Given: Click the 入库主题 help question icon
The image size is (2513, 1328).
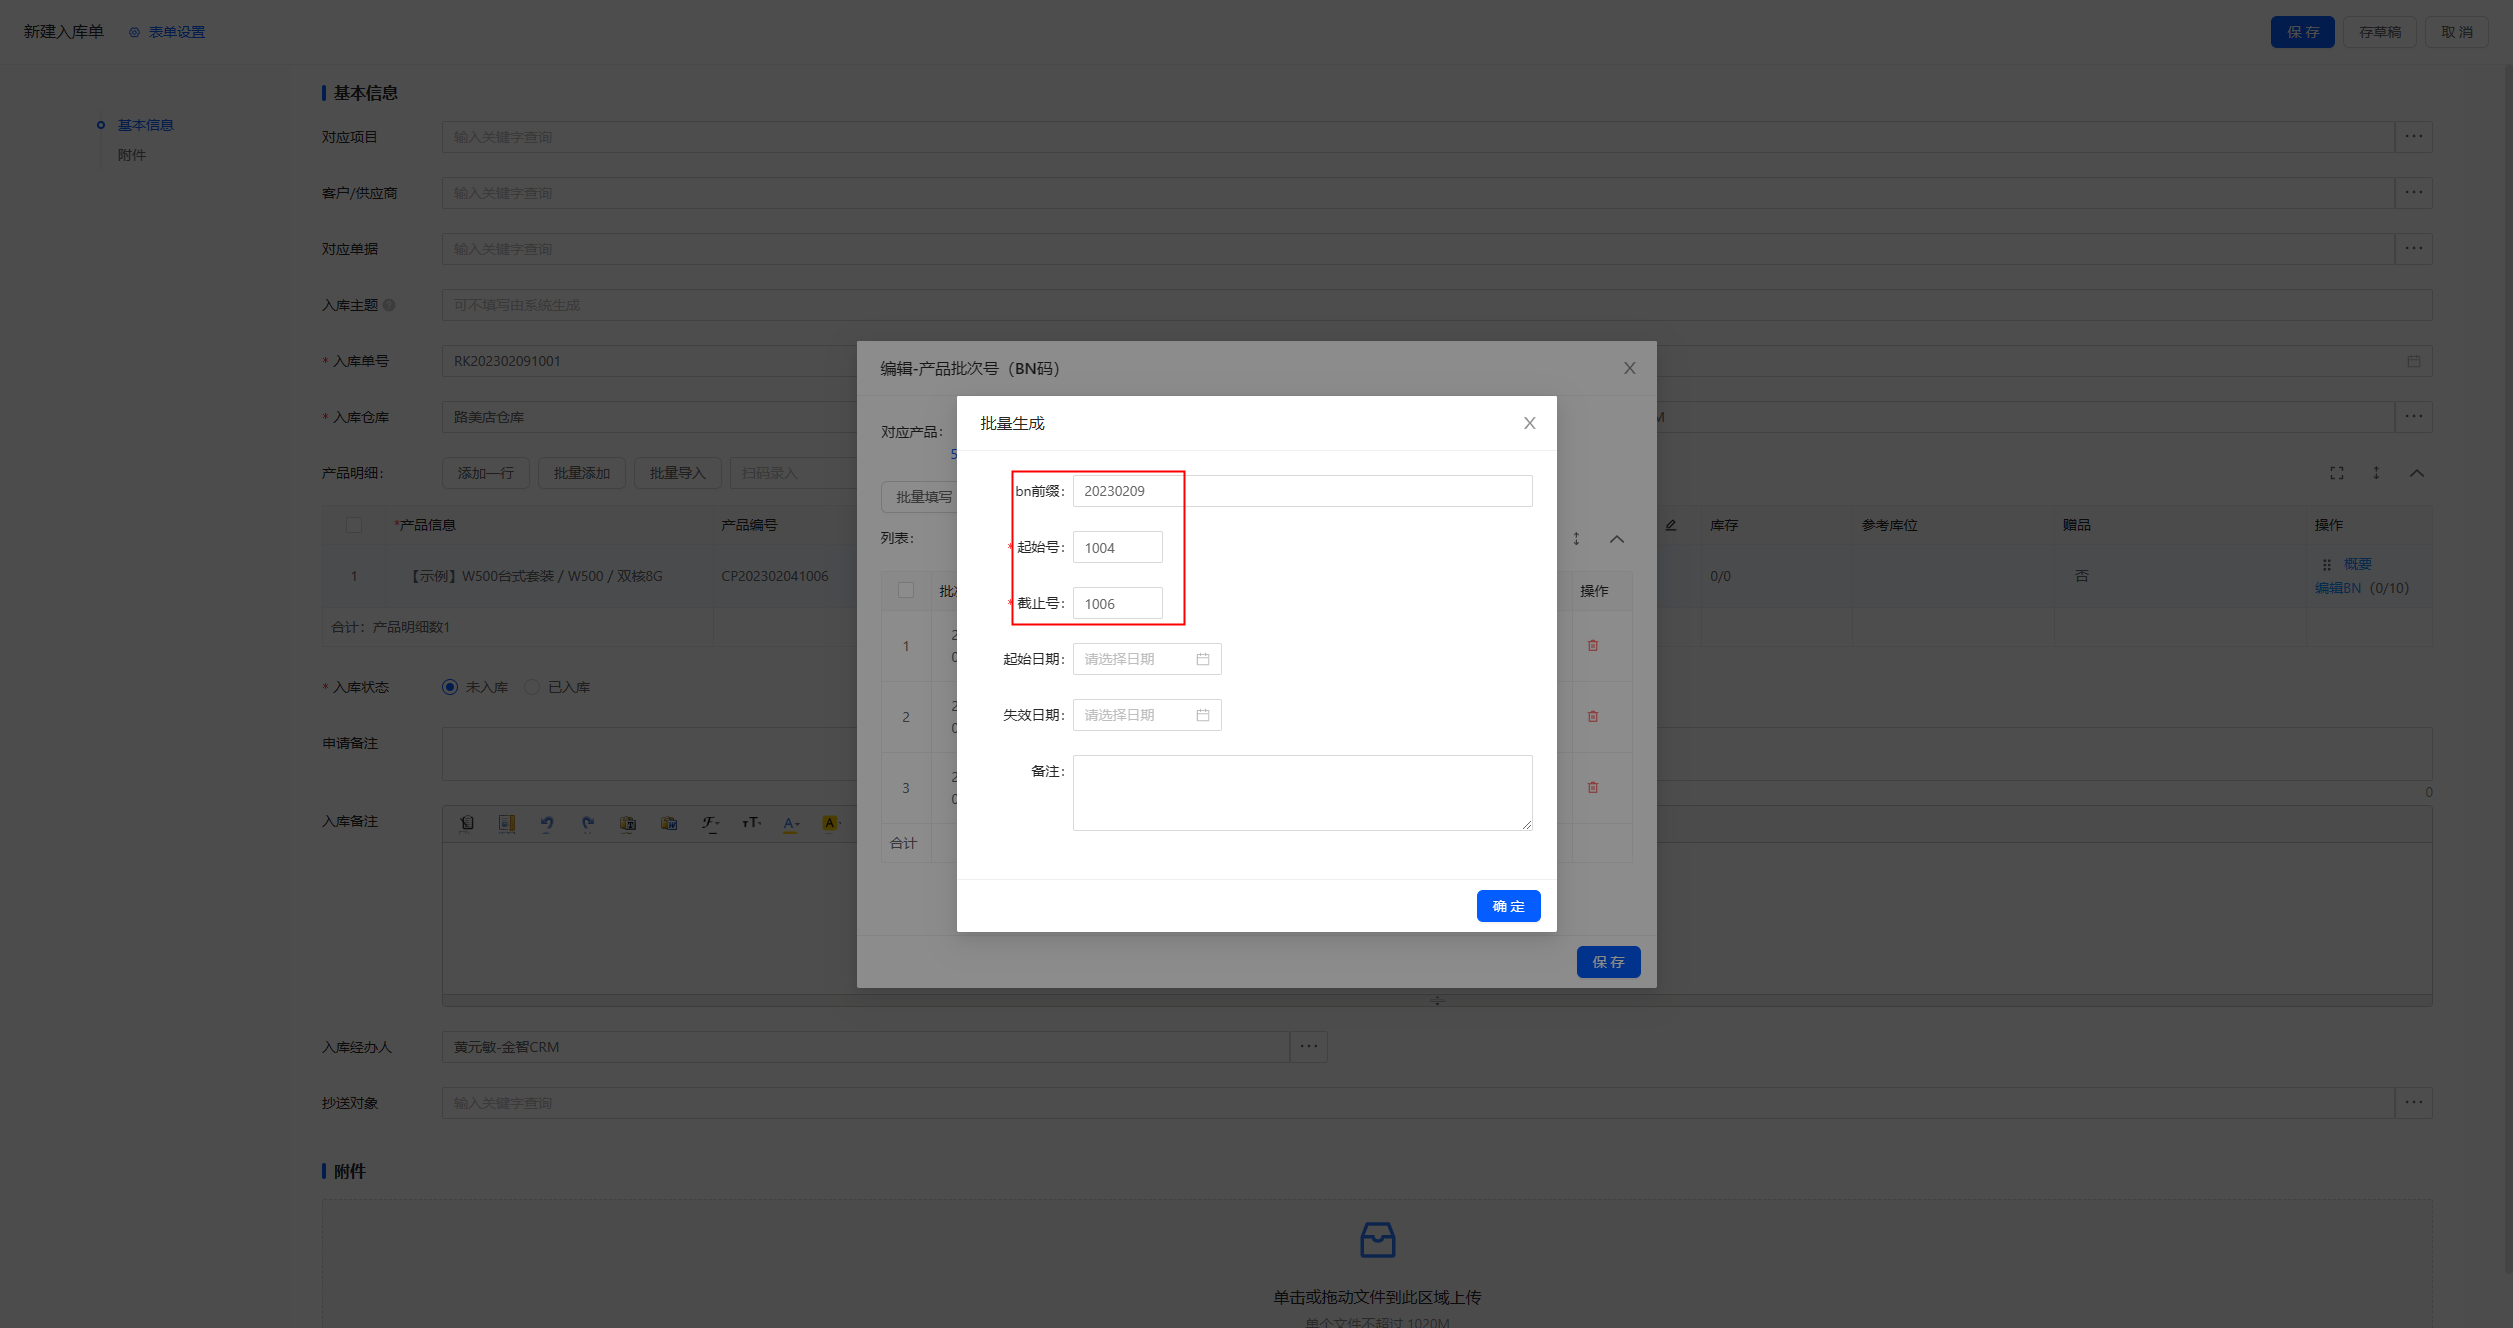Looking at the screenshot, I should [389, 305].
